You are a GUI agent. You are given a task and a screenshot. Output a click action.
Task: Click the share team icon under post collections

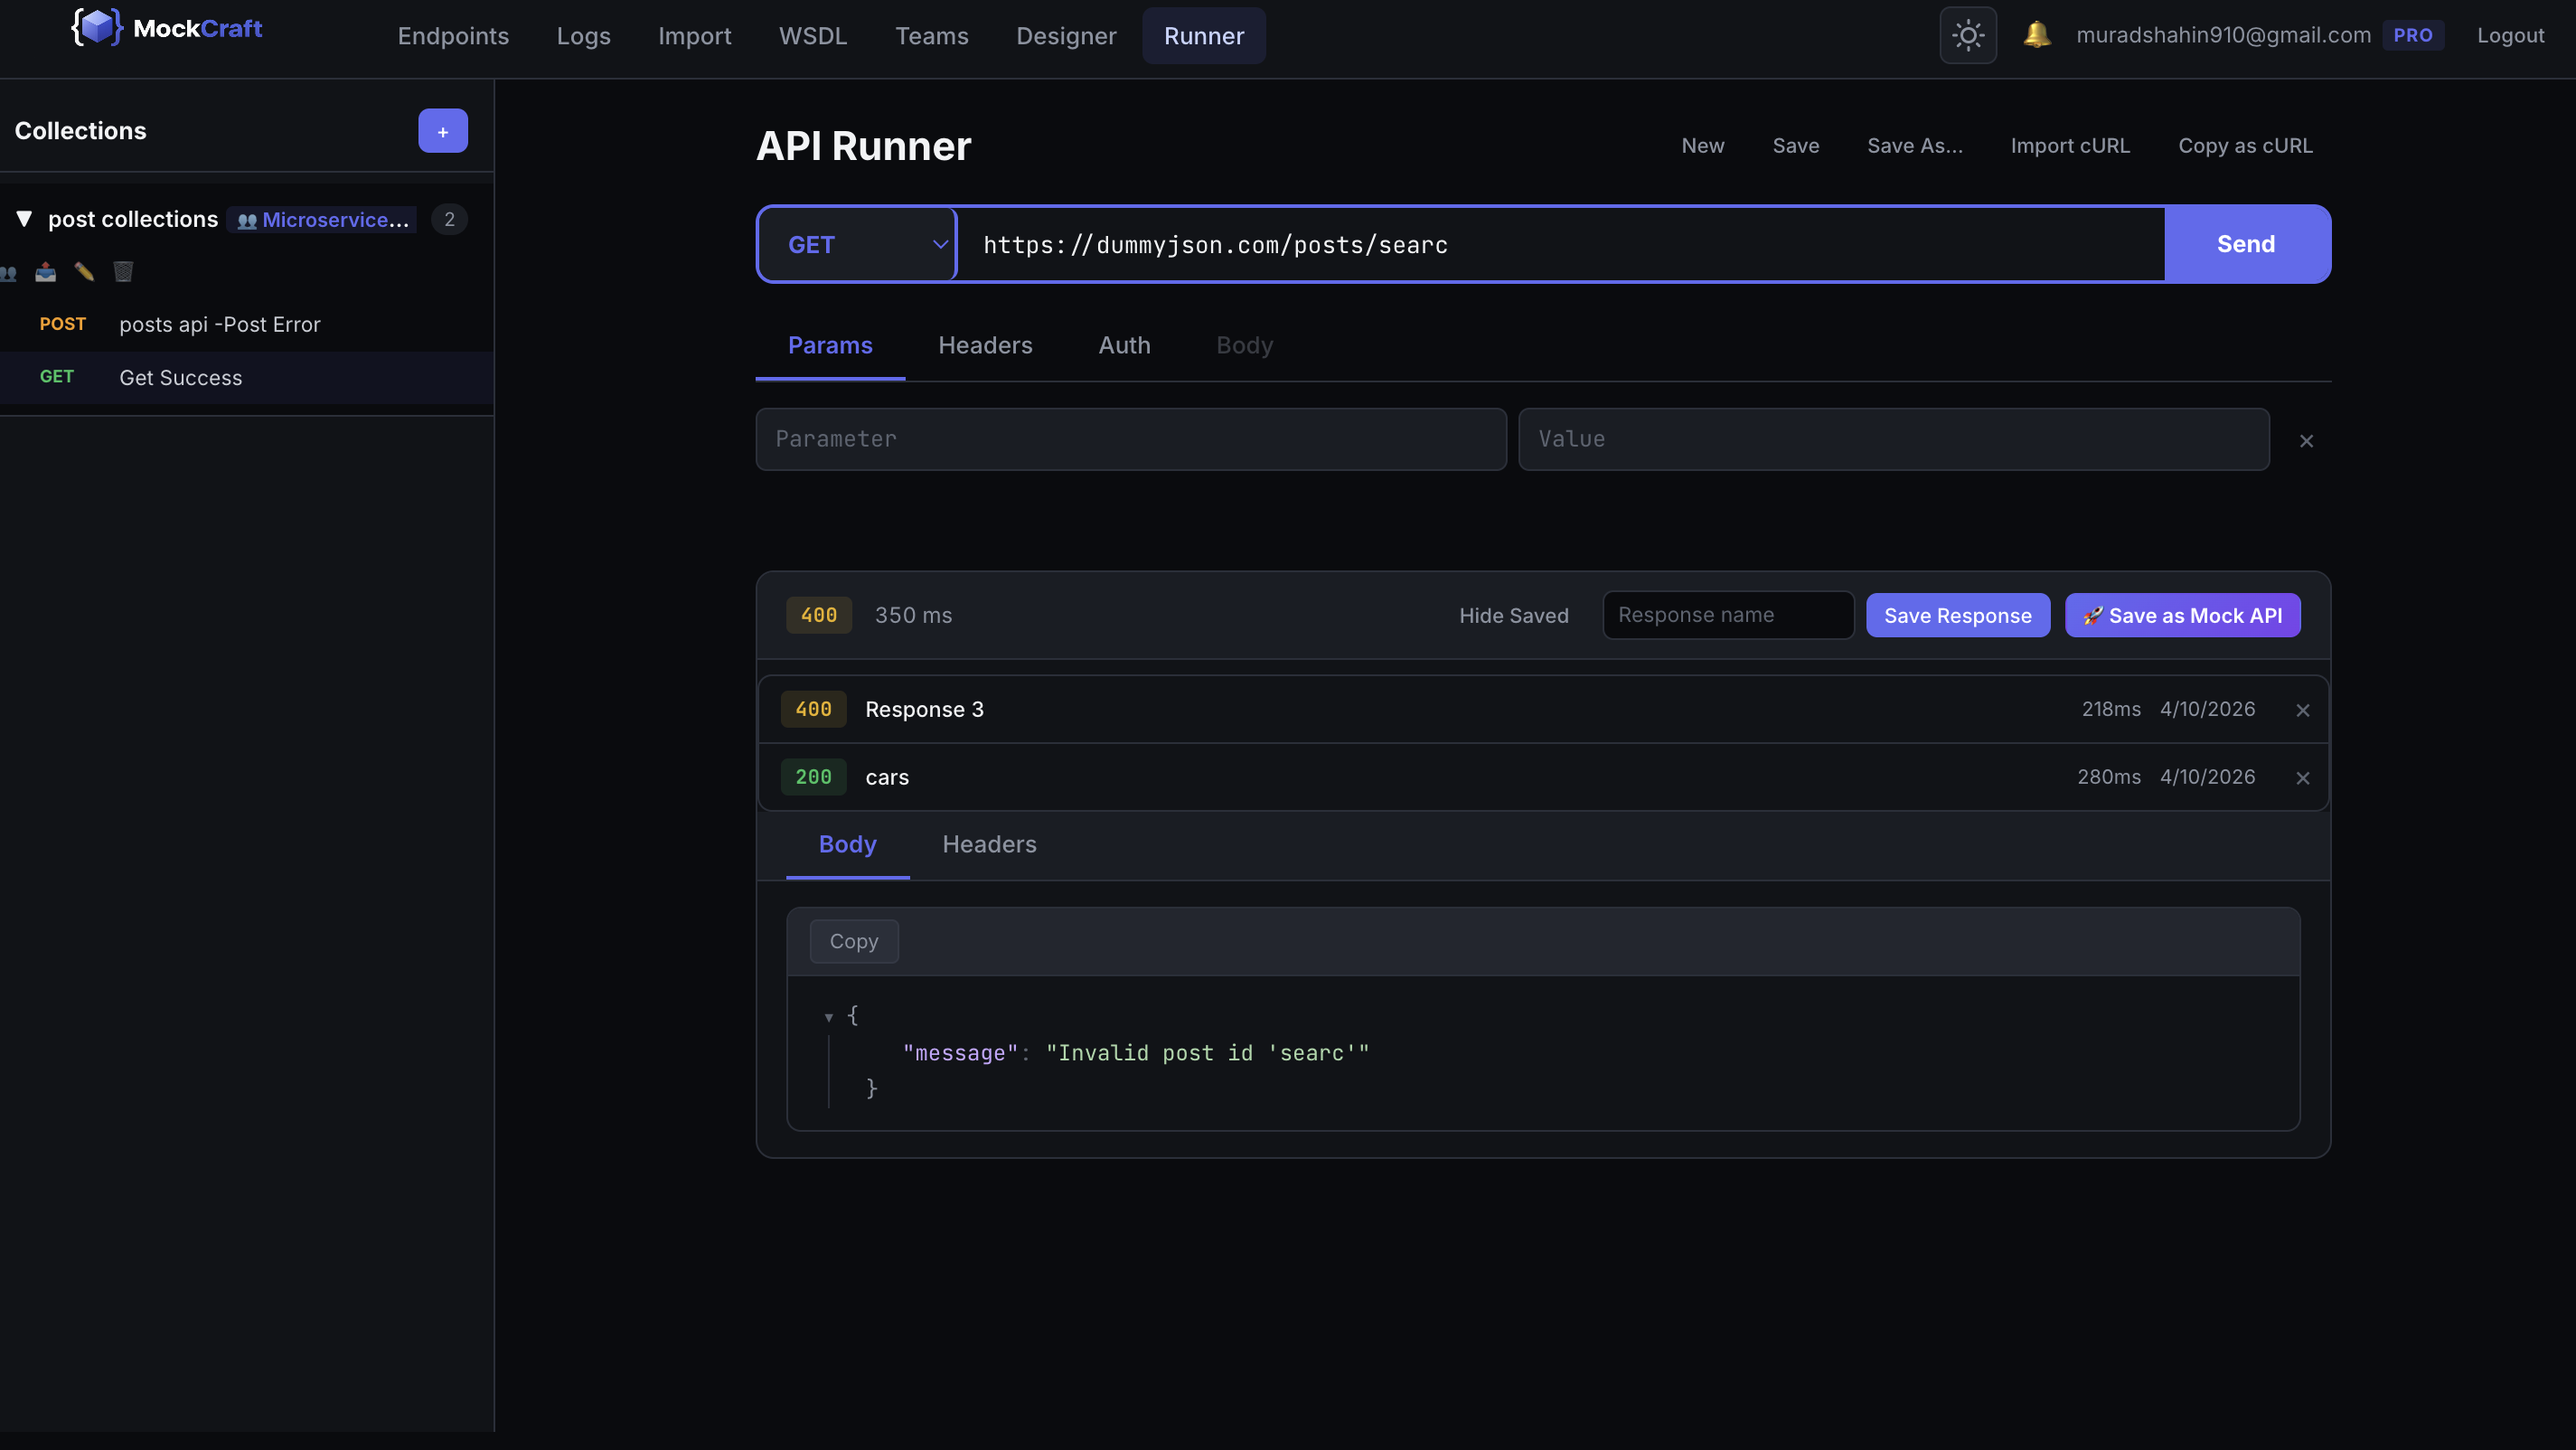pos(8,272)
